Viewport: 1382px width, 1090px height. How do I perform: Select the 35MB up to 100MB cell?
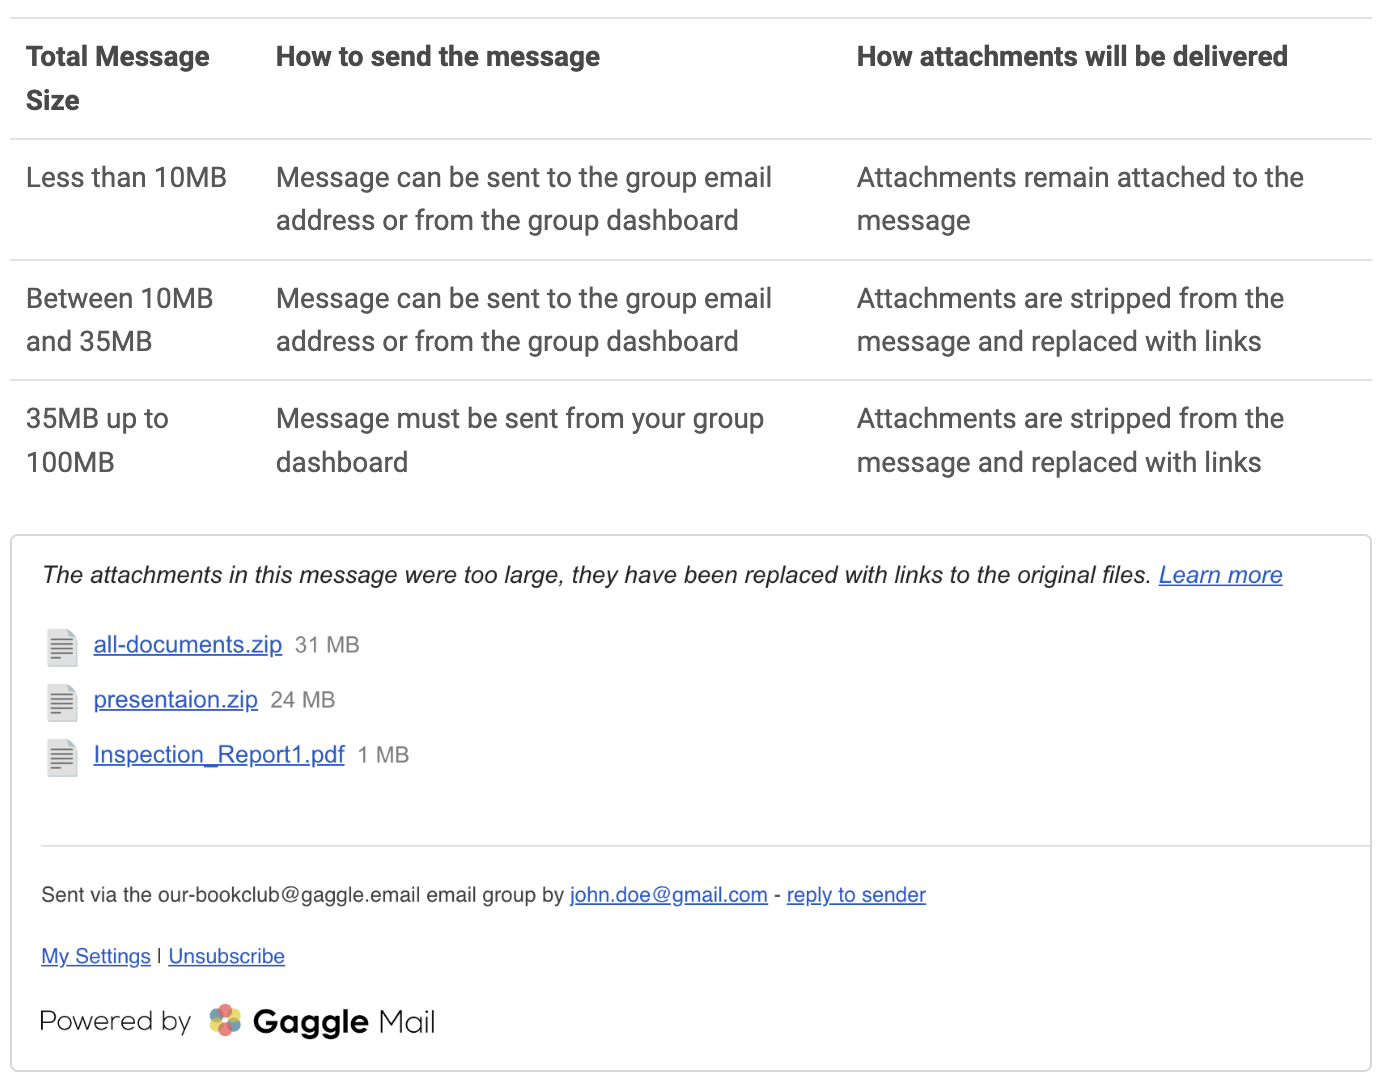97,440
